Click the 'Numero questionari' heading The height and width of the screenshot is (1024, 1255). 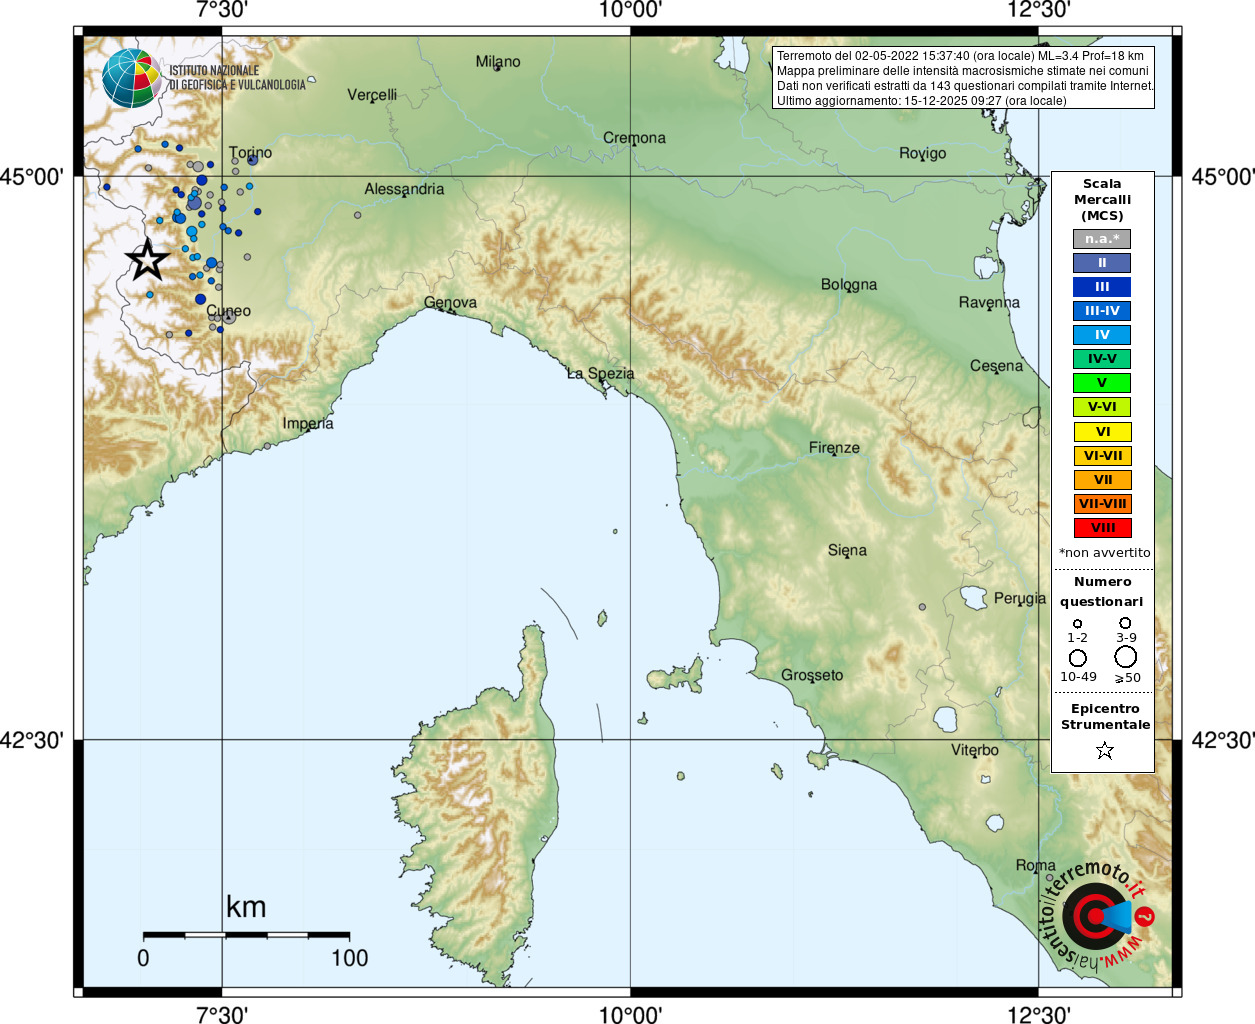[1102, 592]
